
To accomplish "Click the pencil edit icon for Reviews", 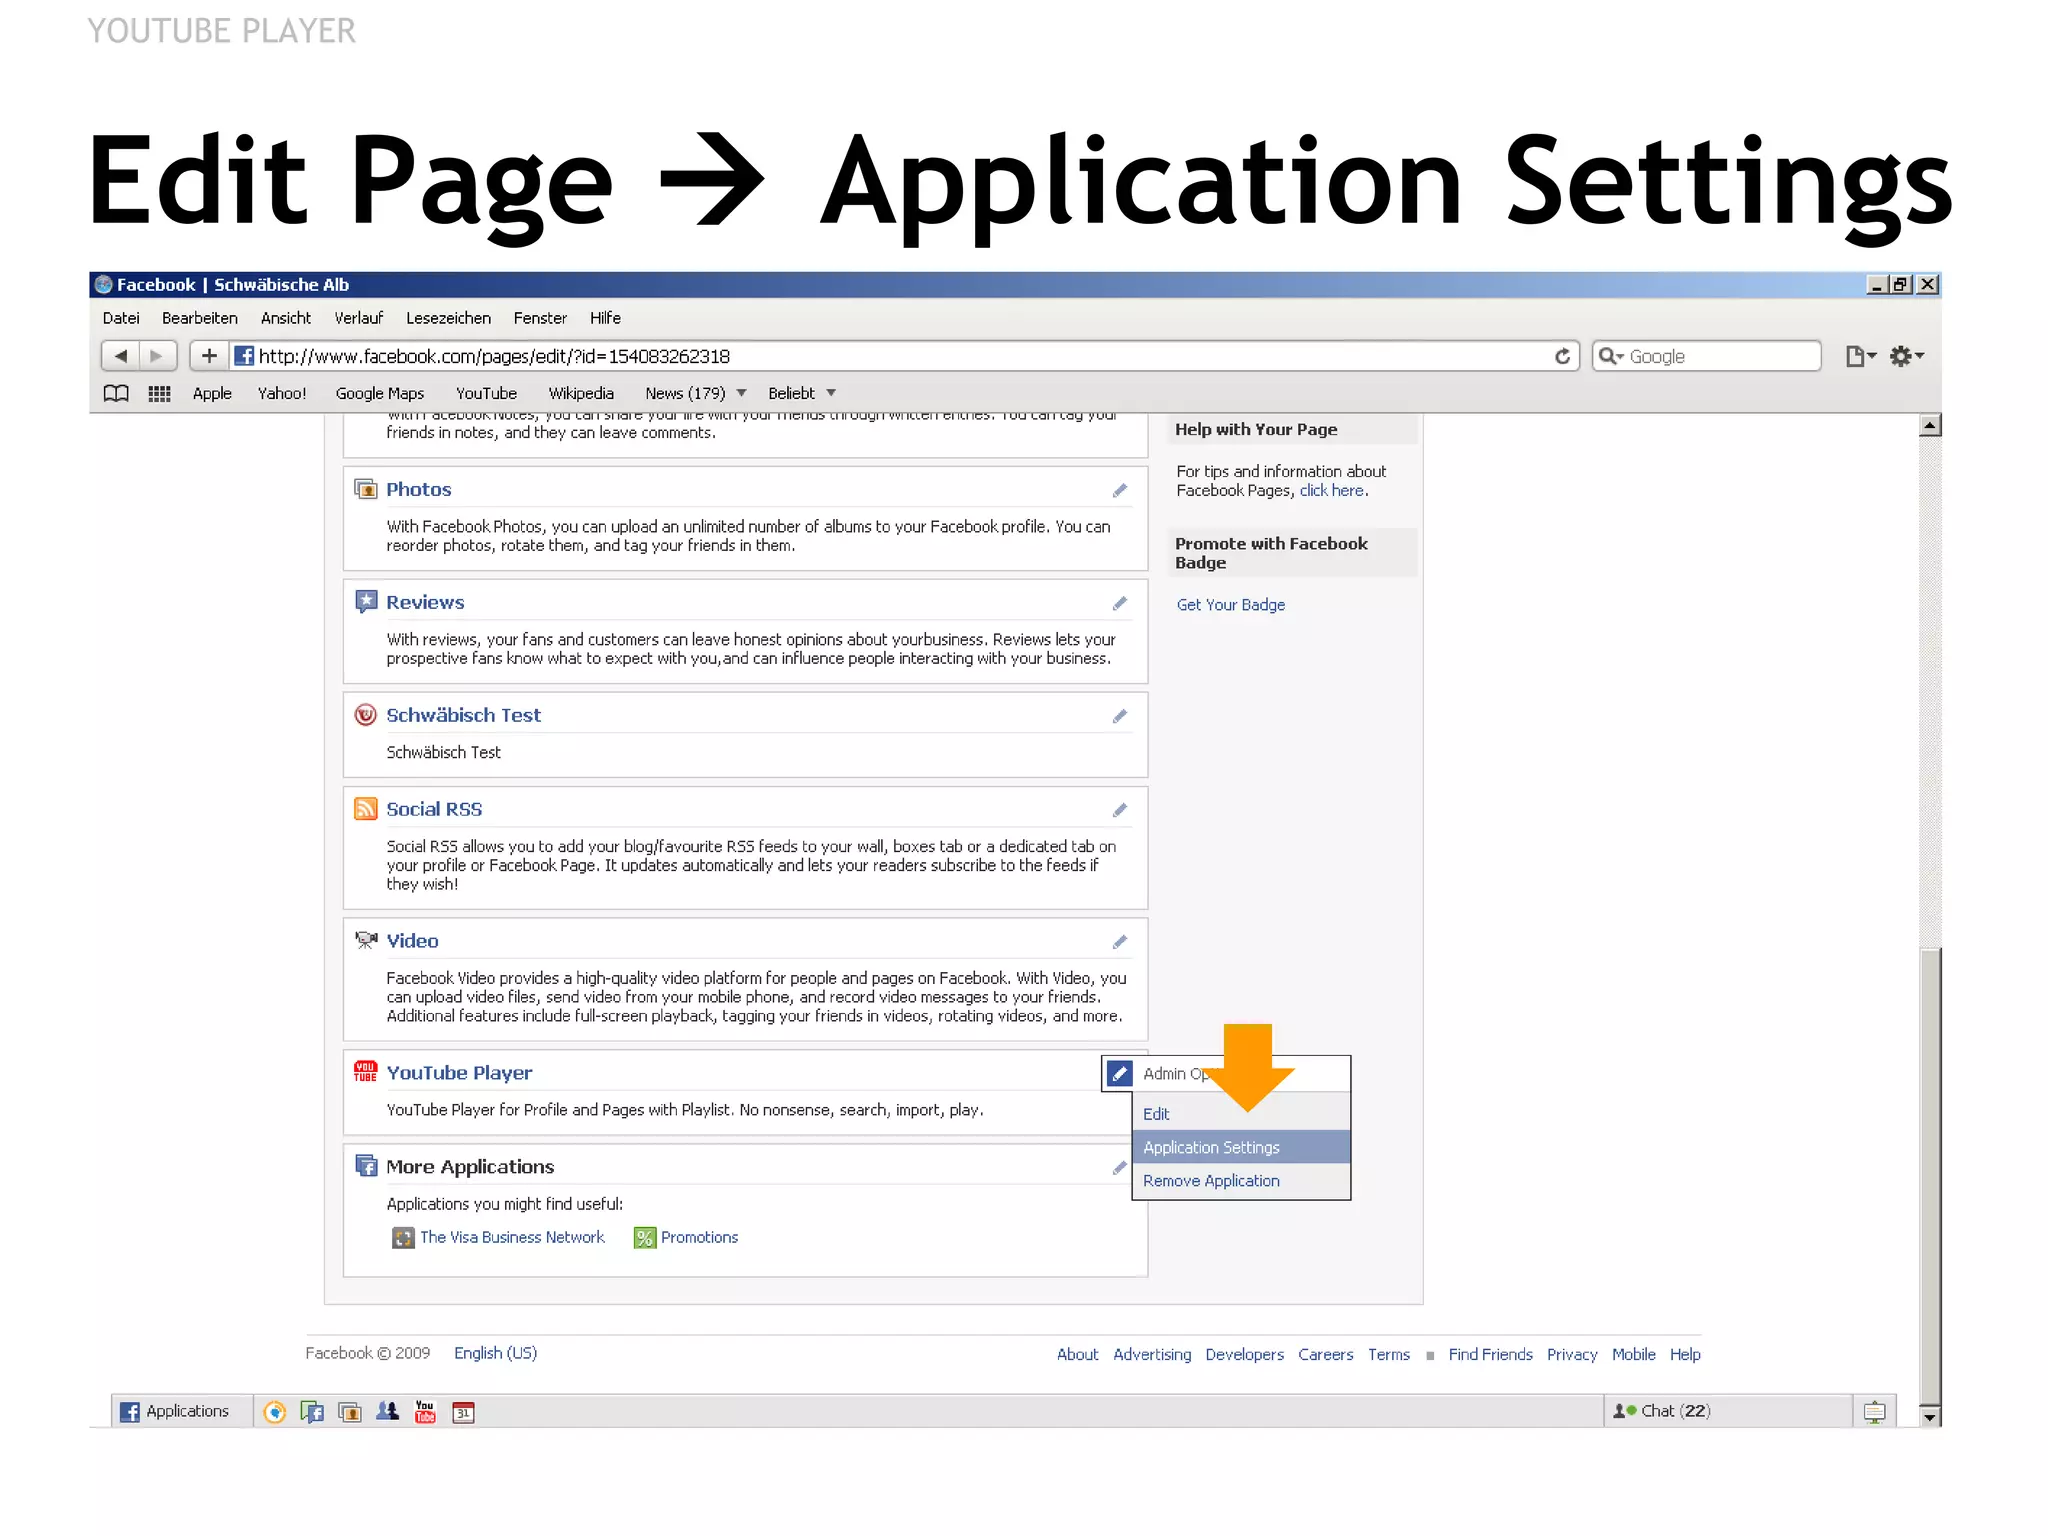I will 1119,603.
